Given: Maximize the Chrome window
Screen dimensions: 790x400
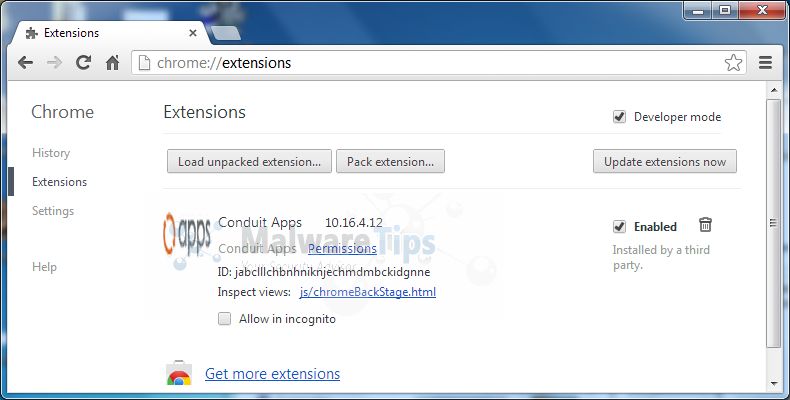Looking at the screenshot, I should pos(724,10).
